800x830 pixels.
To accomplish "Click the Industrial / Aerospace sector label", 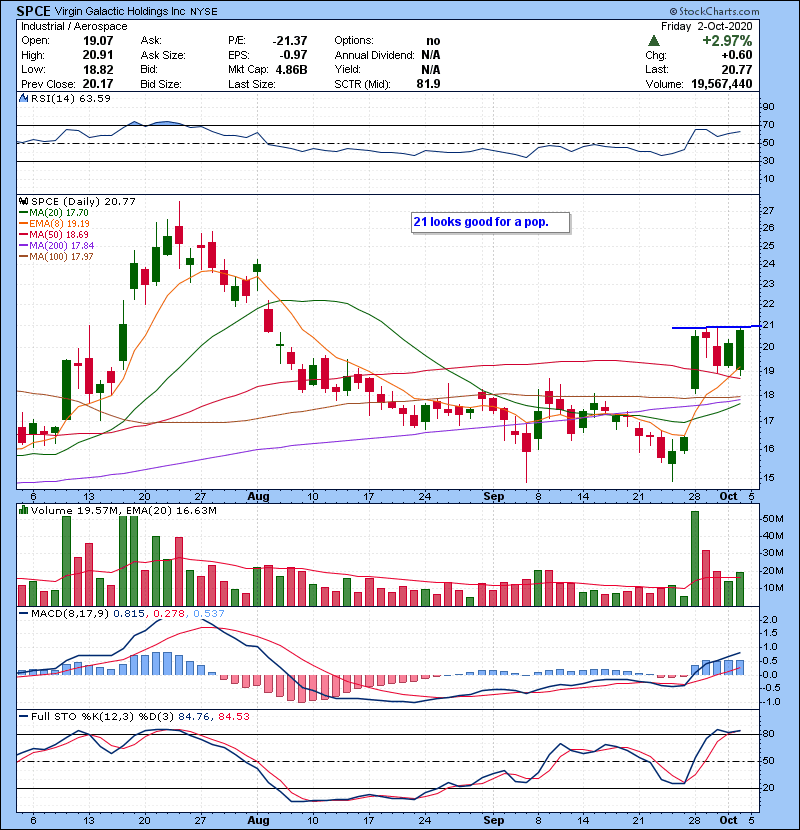I will (x=74, y=26).
